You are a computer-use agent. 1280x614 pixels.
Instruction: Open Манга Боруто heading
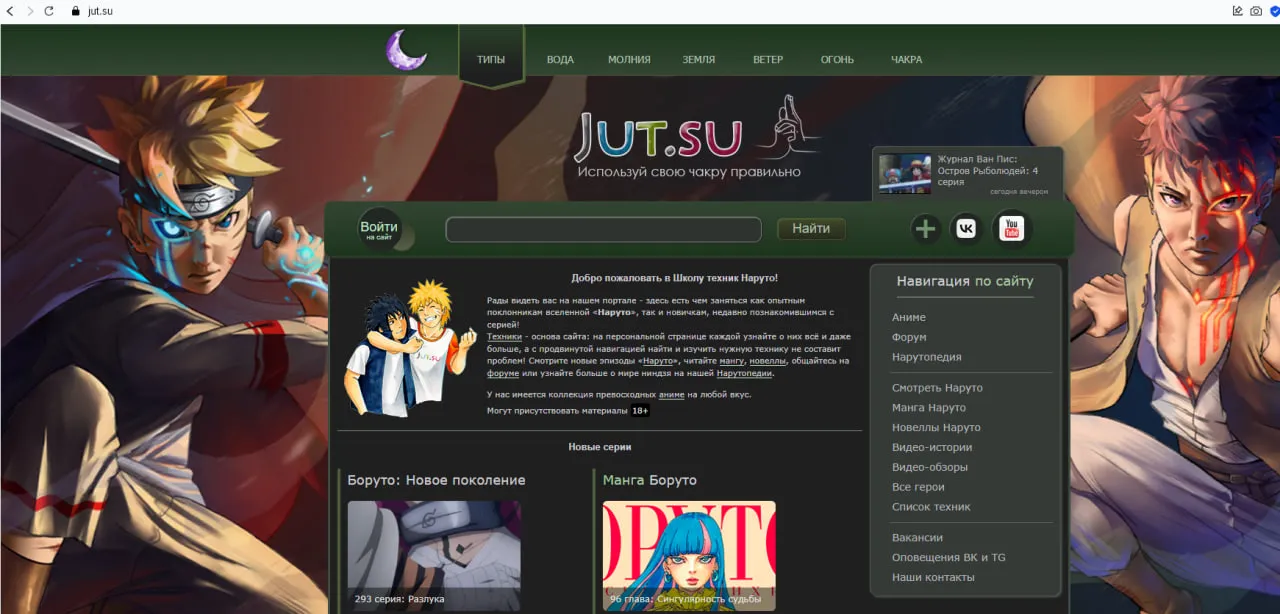point(649,480)
